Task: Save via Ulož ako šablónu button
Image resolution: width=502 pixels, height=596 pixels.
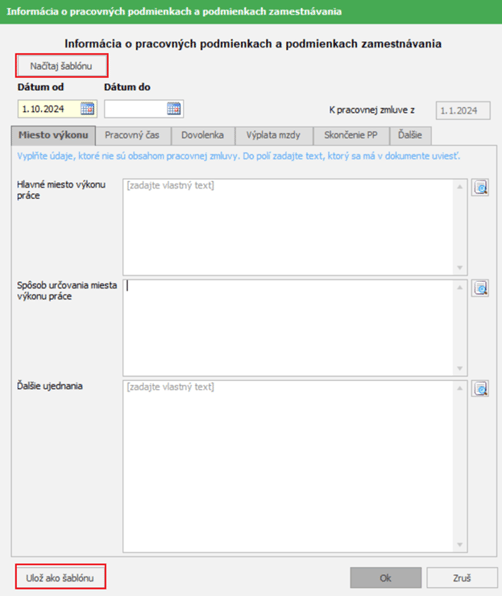Action: tap(60, 578)
